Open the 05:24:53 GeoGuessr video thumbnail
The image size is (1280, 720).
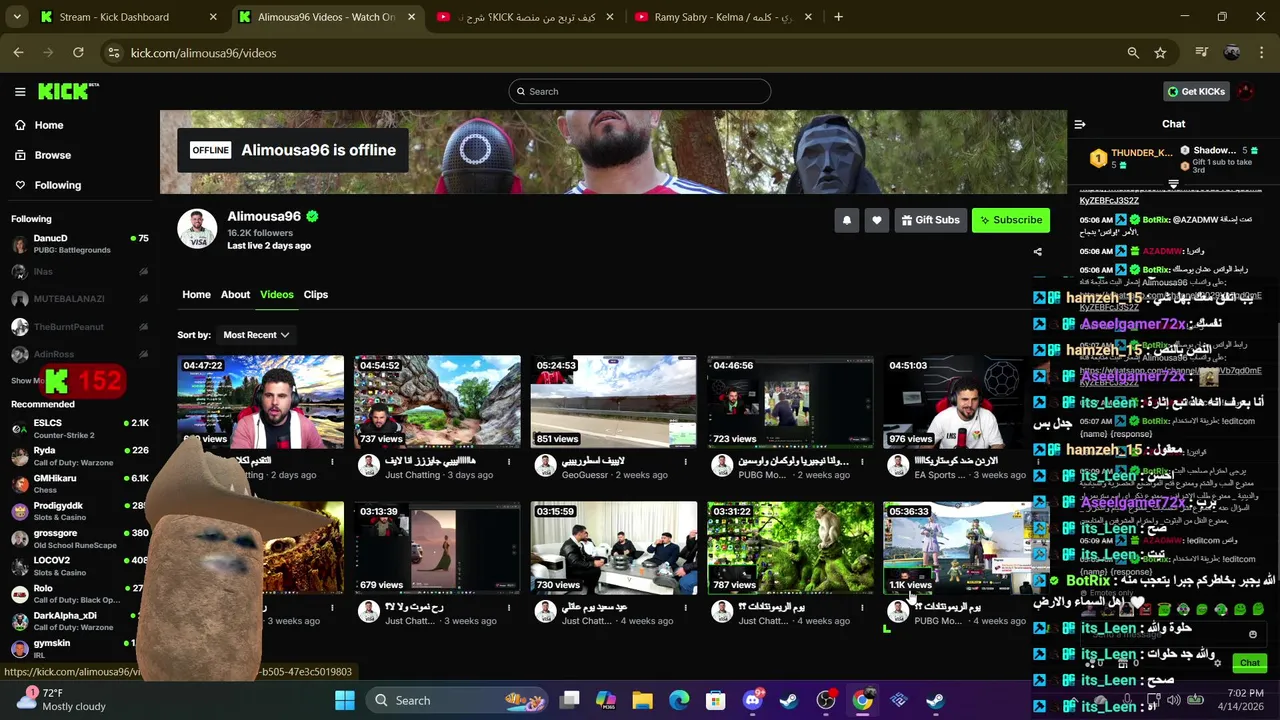tap(614, 401)
